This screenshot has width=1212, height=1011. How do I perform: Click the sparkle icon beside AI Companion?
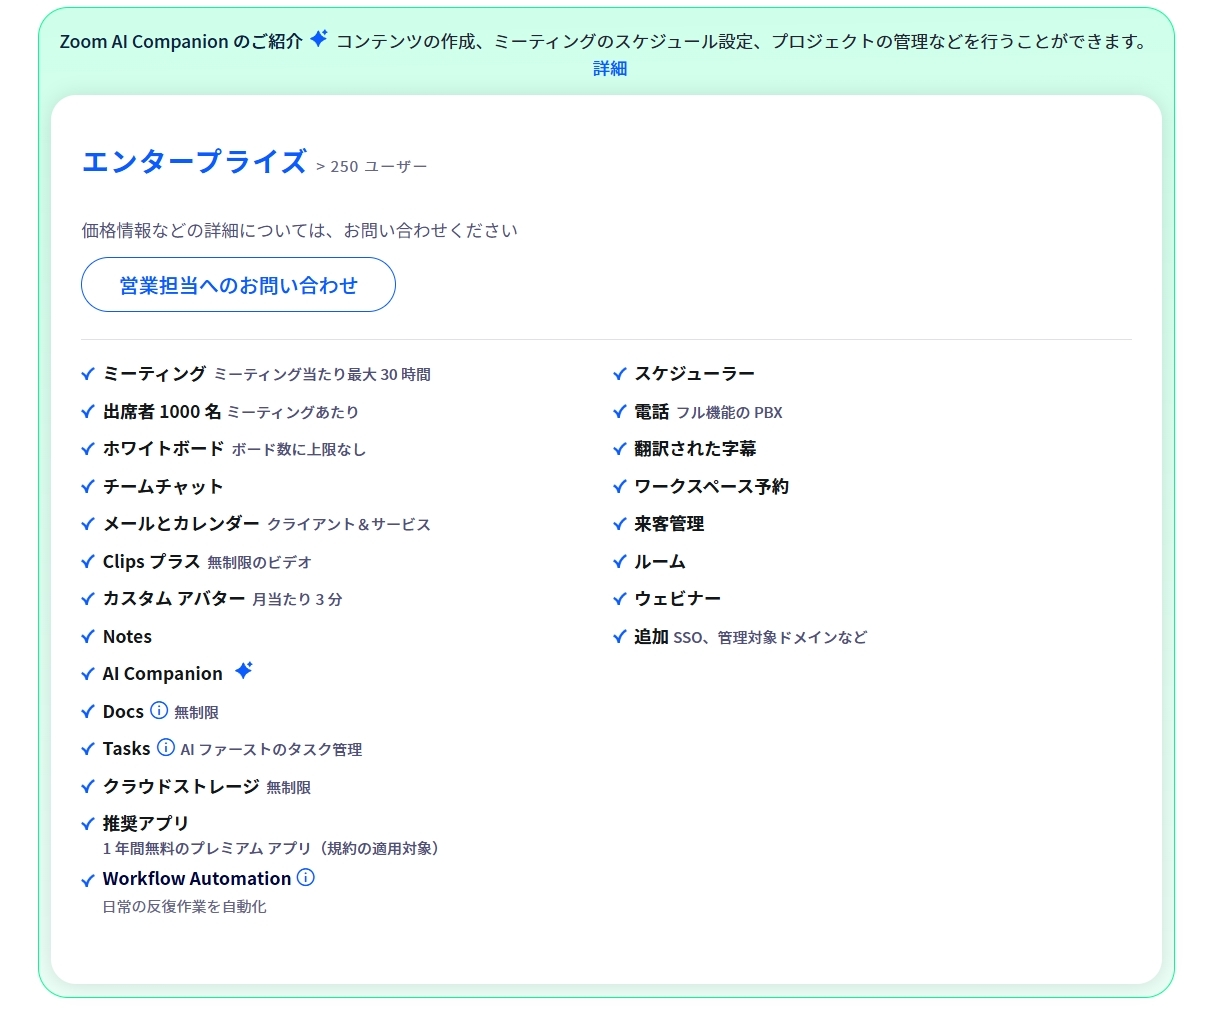point(243,671)
